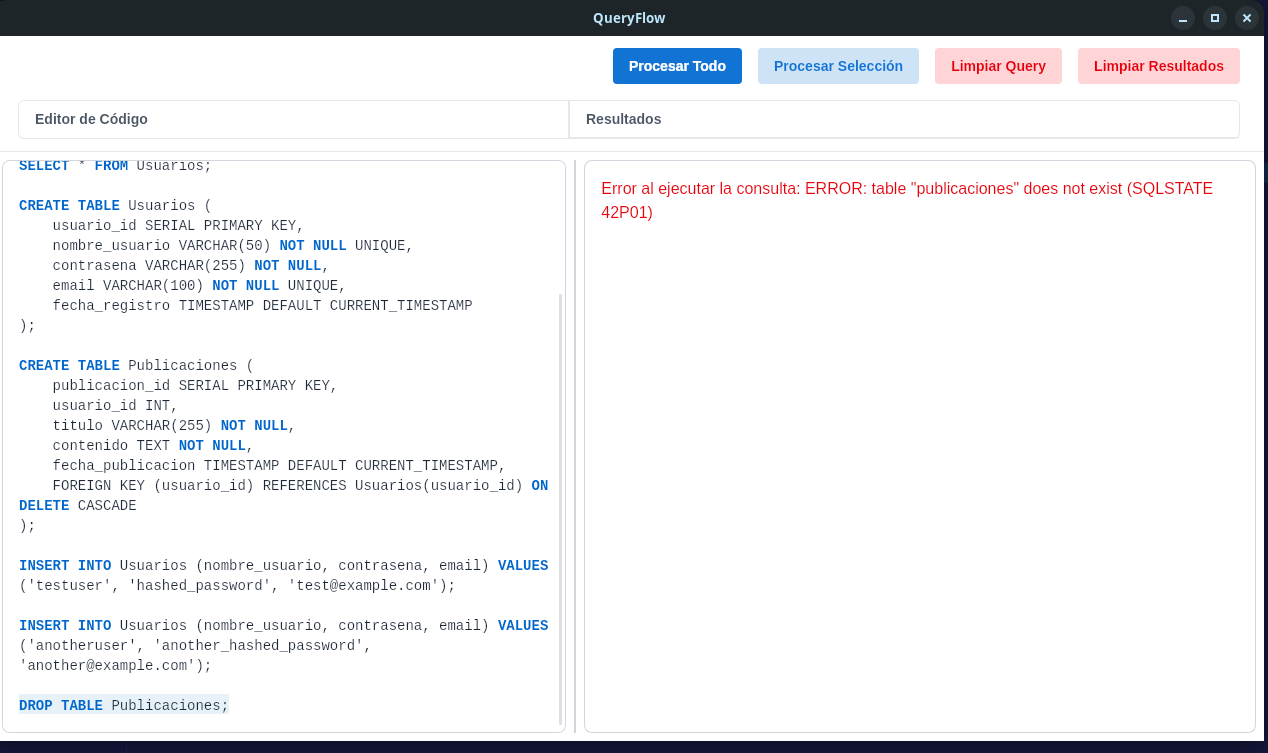Click the "publicacion_id SERIAL PRIMARY KEY," line

click(x=195, y=386)
